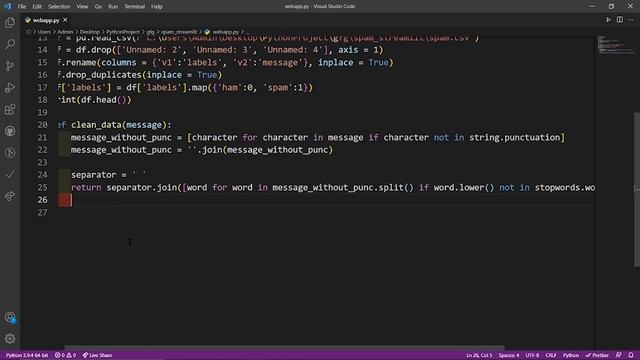This screenshot has height=360, width=640.
Task: Open the Go menu
Action: [x=98, y=7]
